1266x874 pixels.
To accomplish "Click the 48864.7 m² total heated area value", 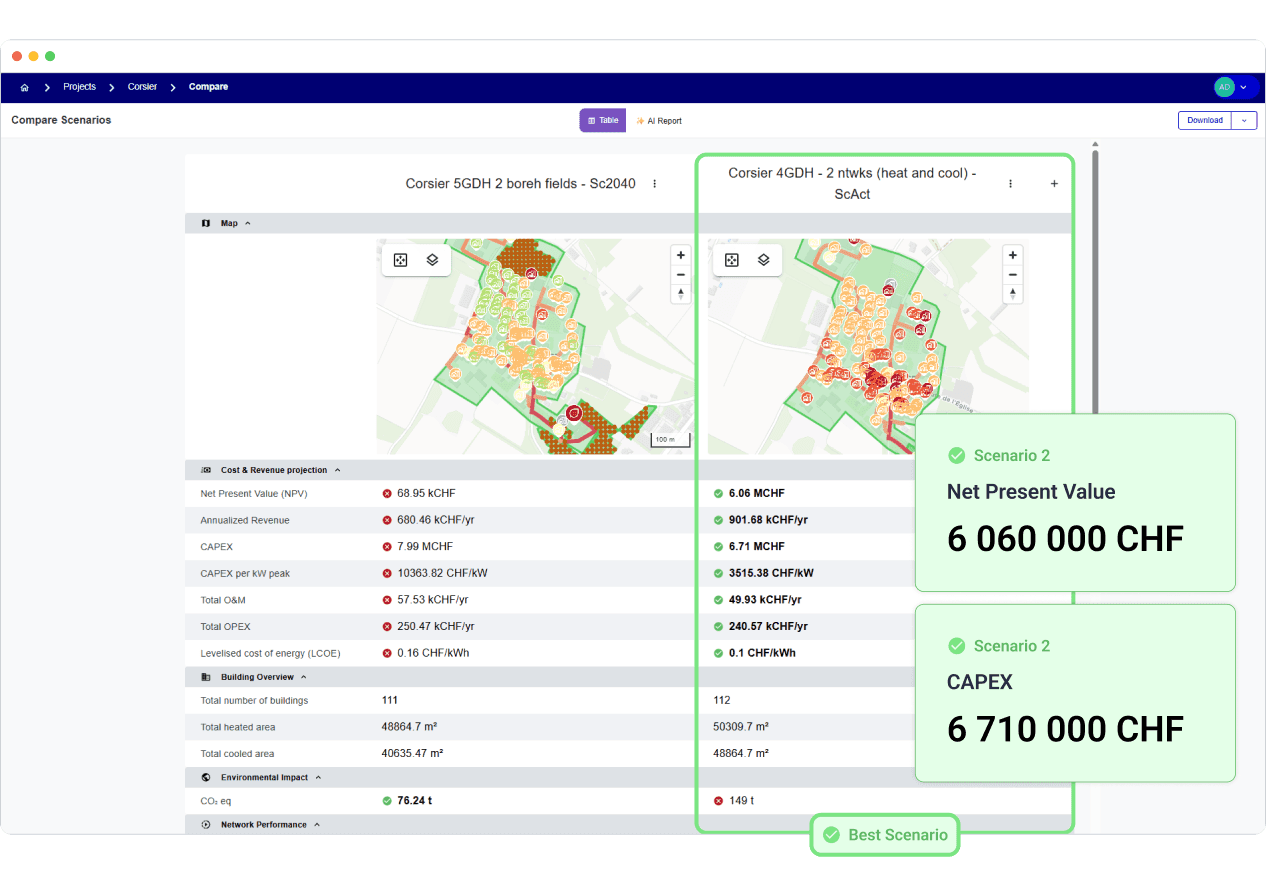I will 409,727.
